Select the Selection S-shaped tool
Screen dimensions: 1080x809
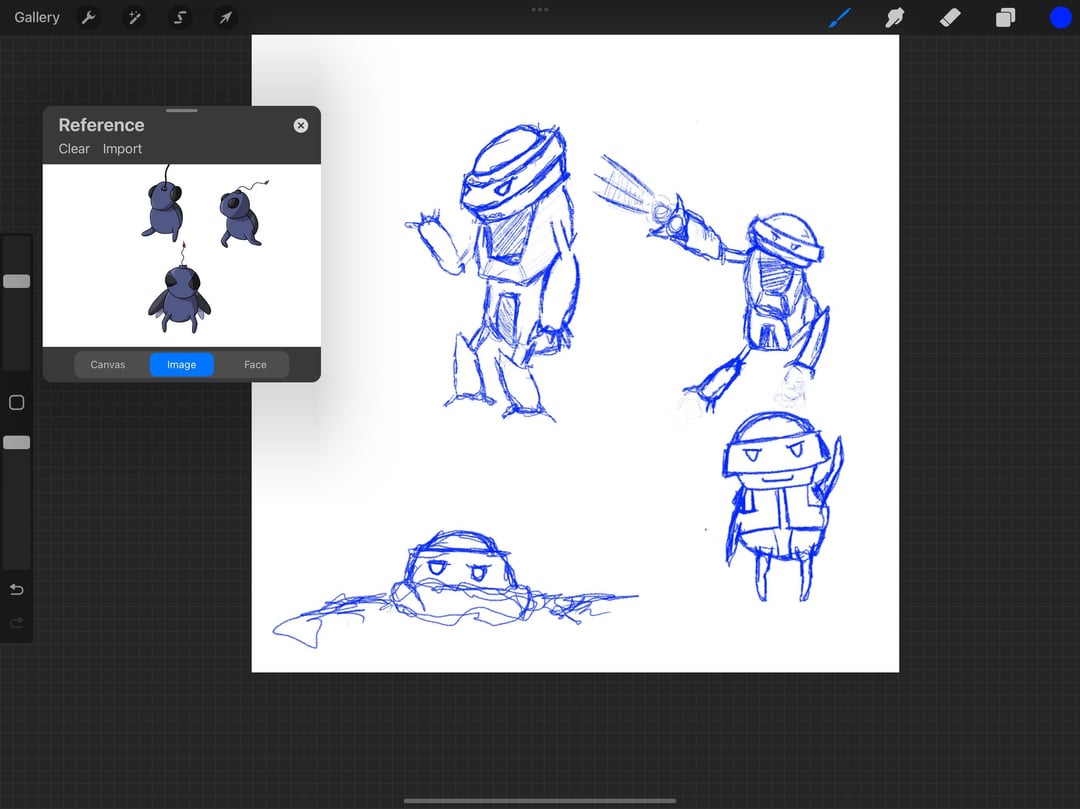pyautogui.click(x=180, y=17)
